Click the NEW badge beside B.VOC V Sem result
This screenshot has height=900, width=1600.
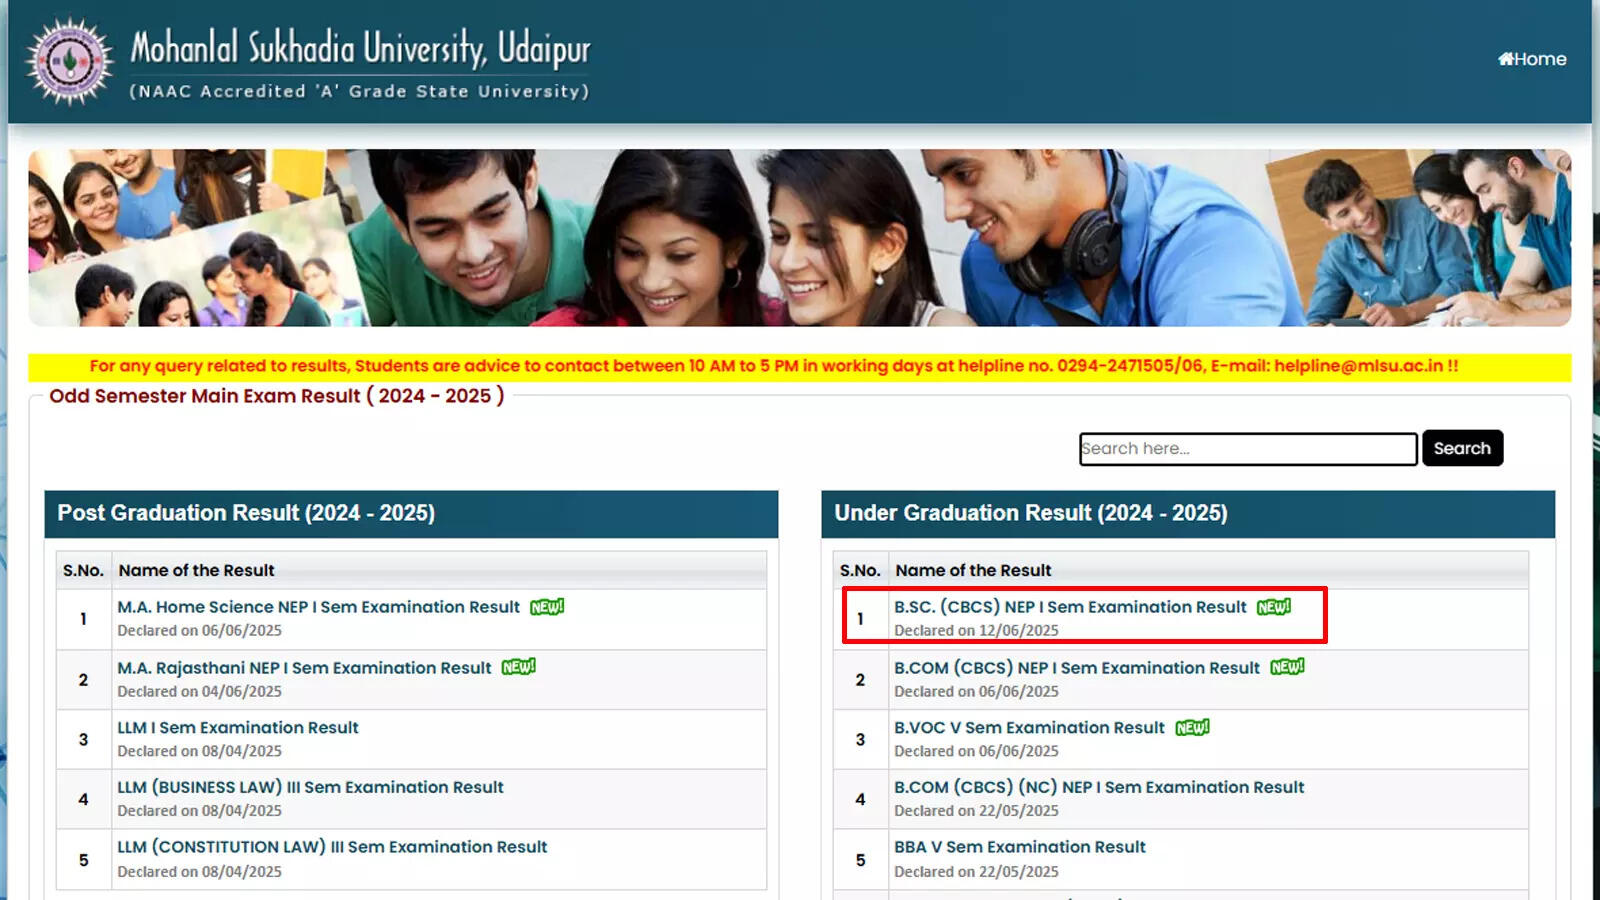1193,727
